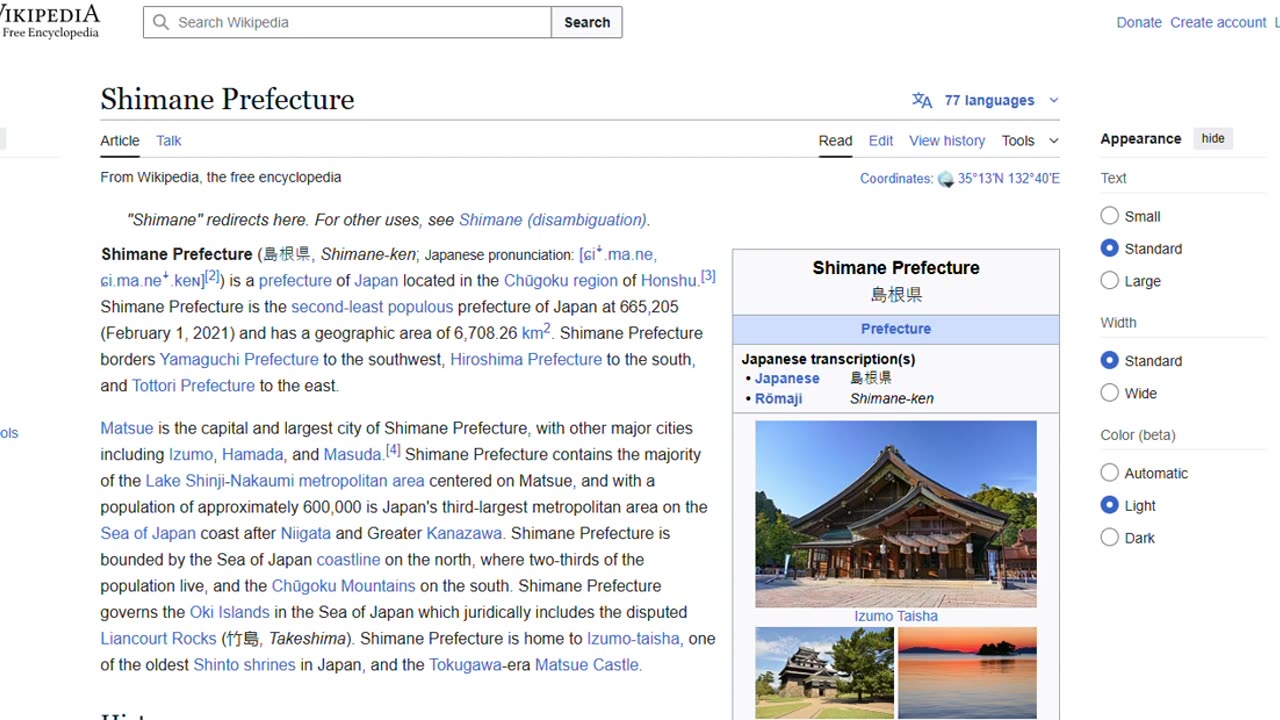
Task: Open the sunset lake thumbnail image
Action: [x=967, y=673]
